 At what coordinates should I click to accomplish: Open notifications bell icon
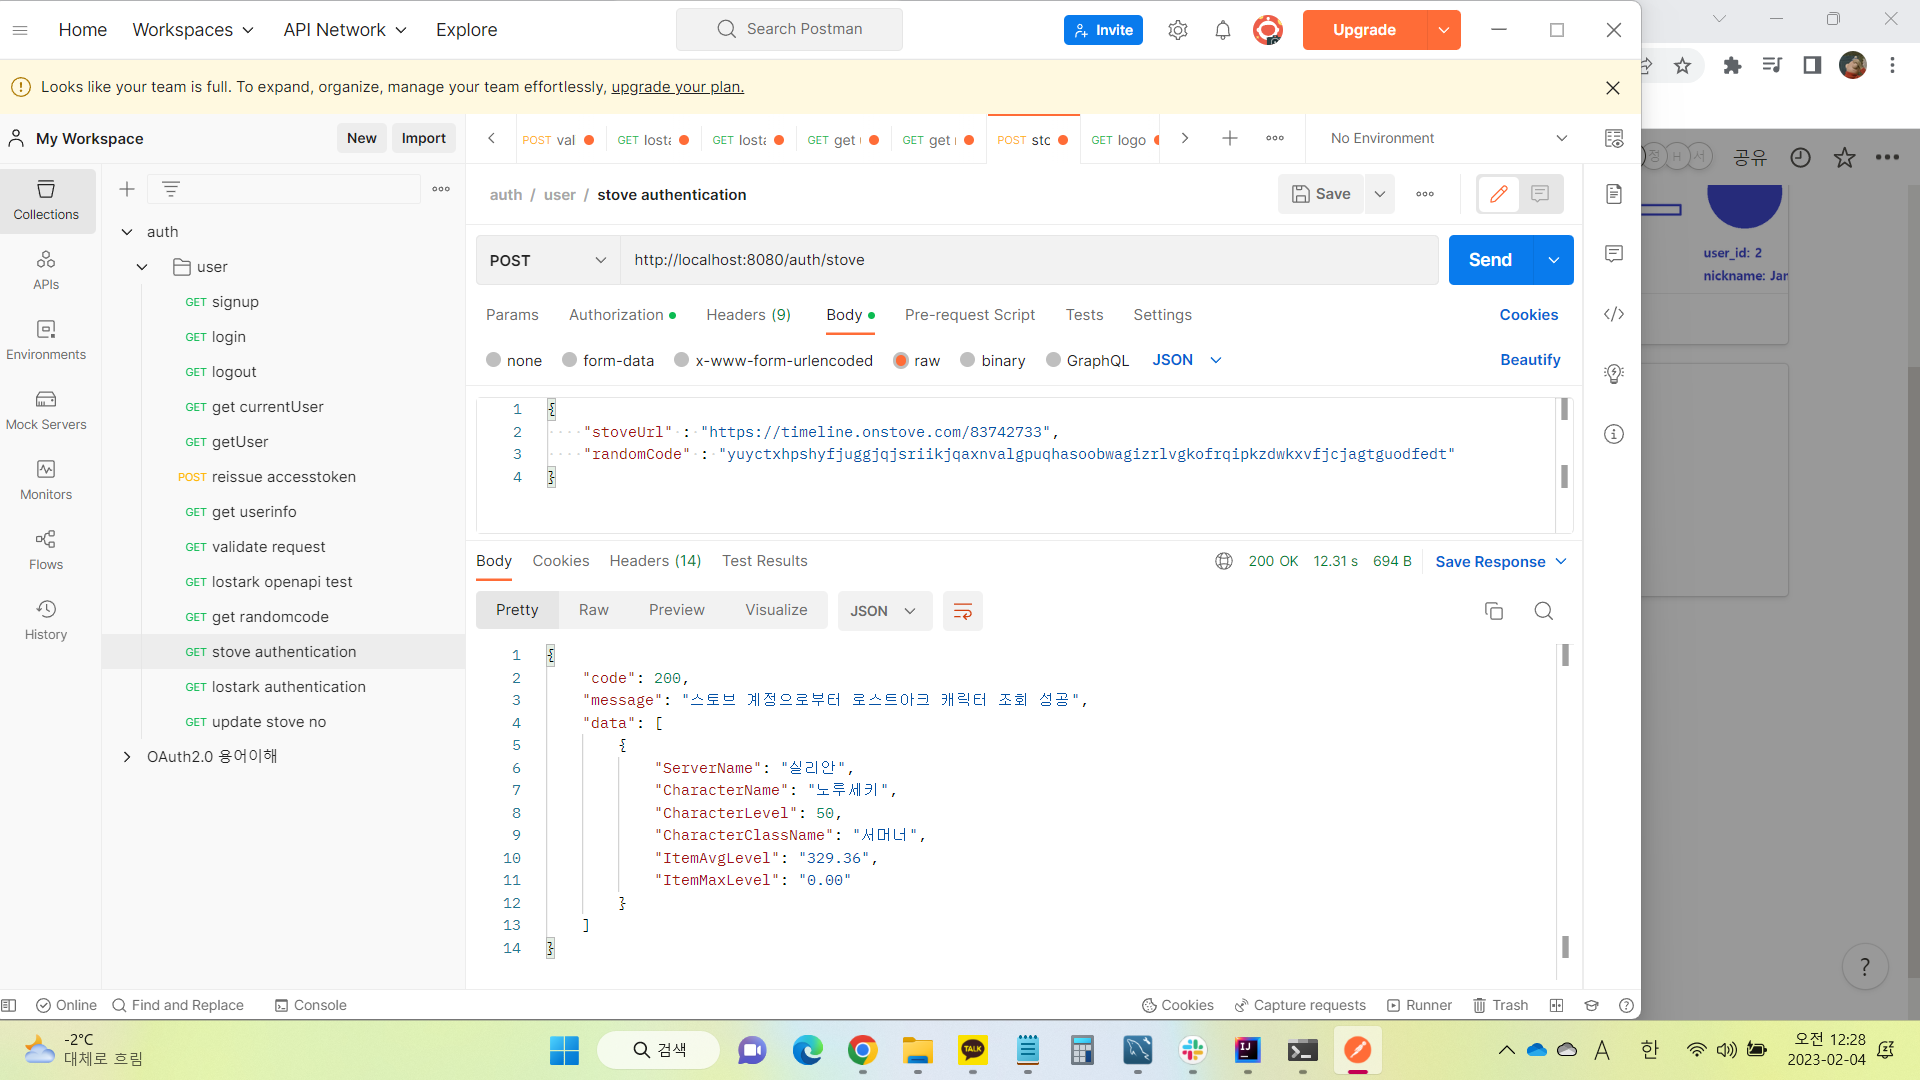[x=1222, y=30]
